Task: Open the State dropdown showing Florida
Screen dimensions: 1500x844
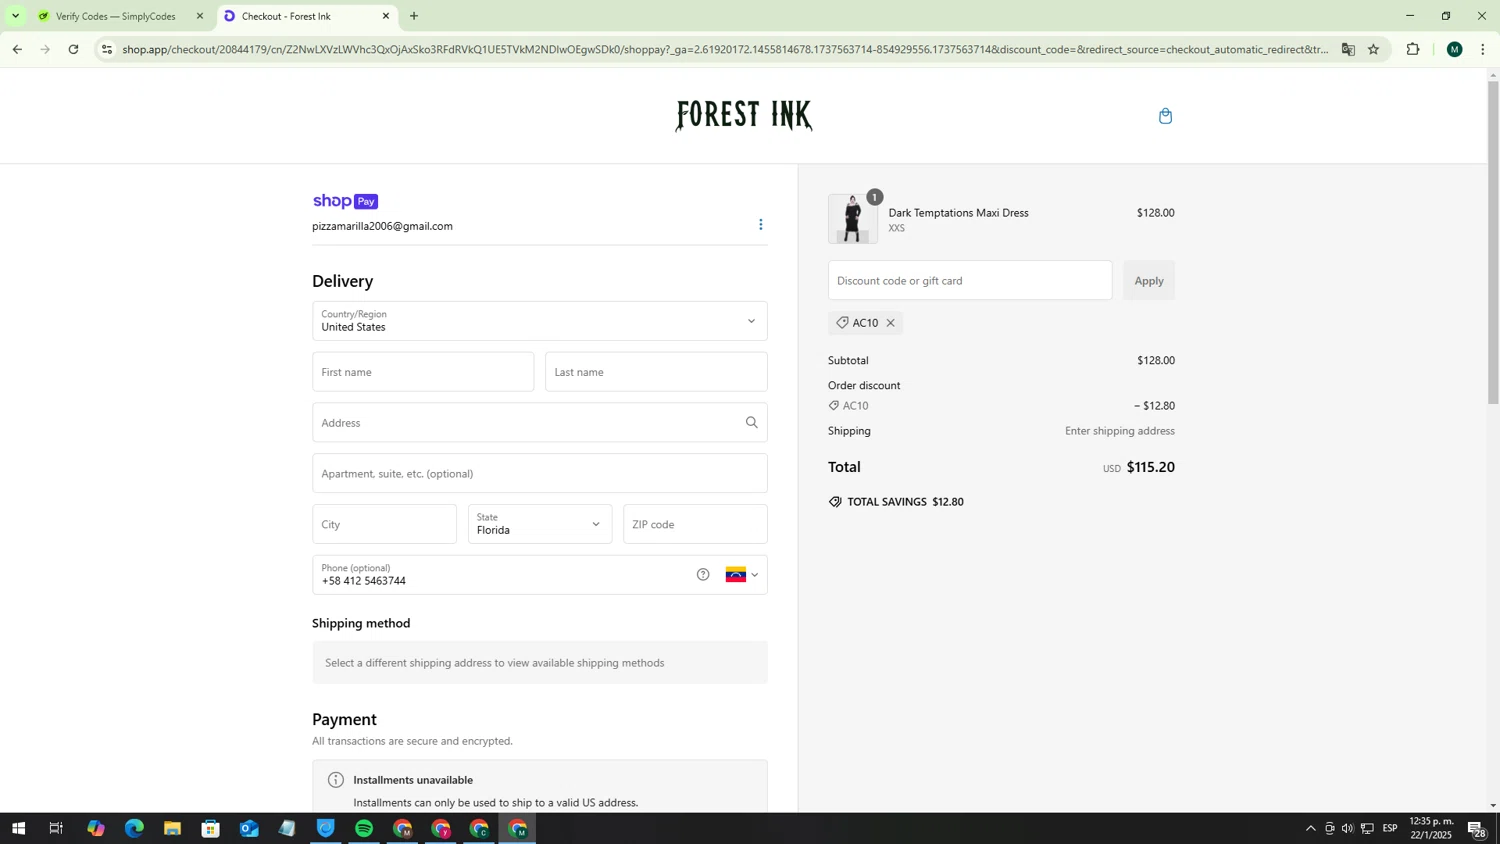Action: tap(540, 524)
